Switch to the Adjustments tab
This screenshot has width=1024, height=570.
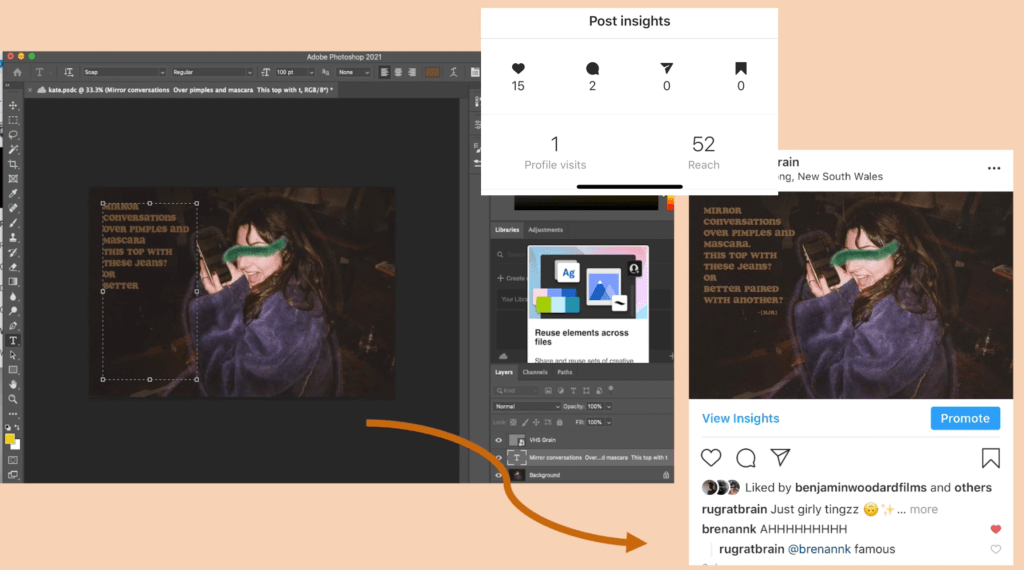click(x=545, y=230)
